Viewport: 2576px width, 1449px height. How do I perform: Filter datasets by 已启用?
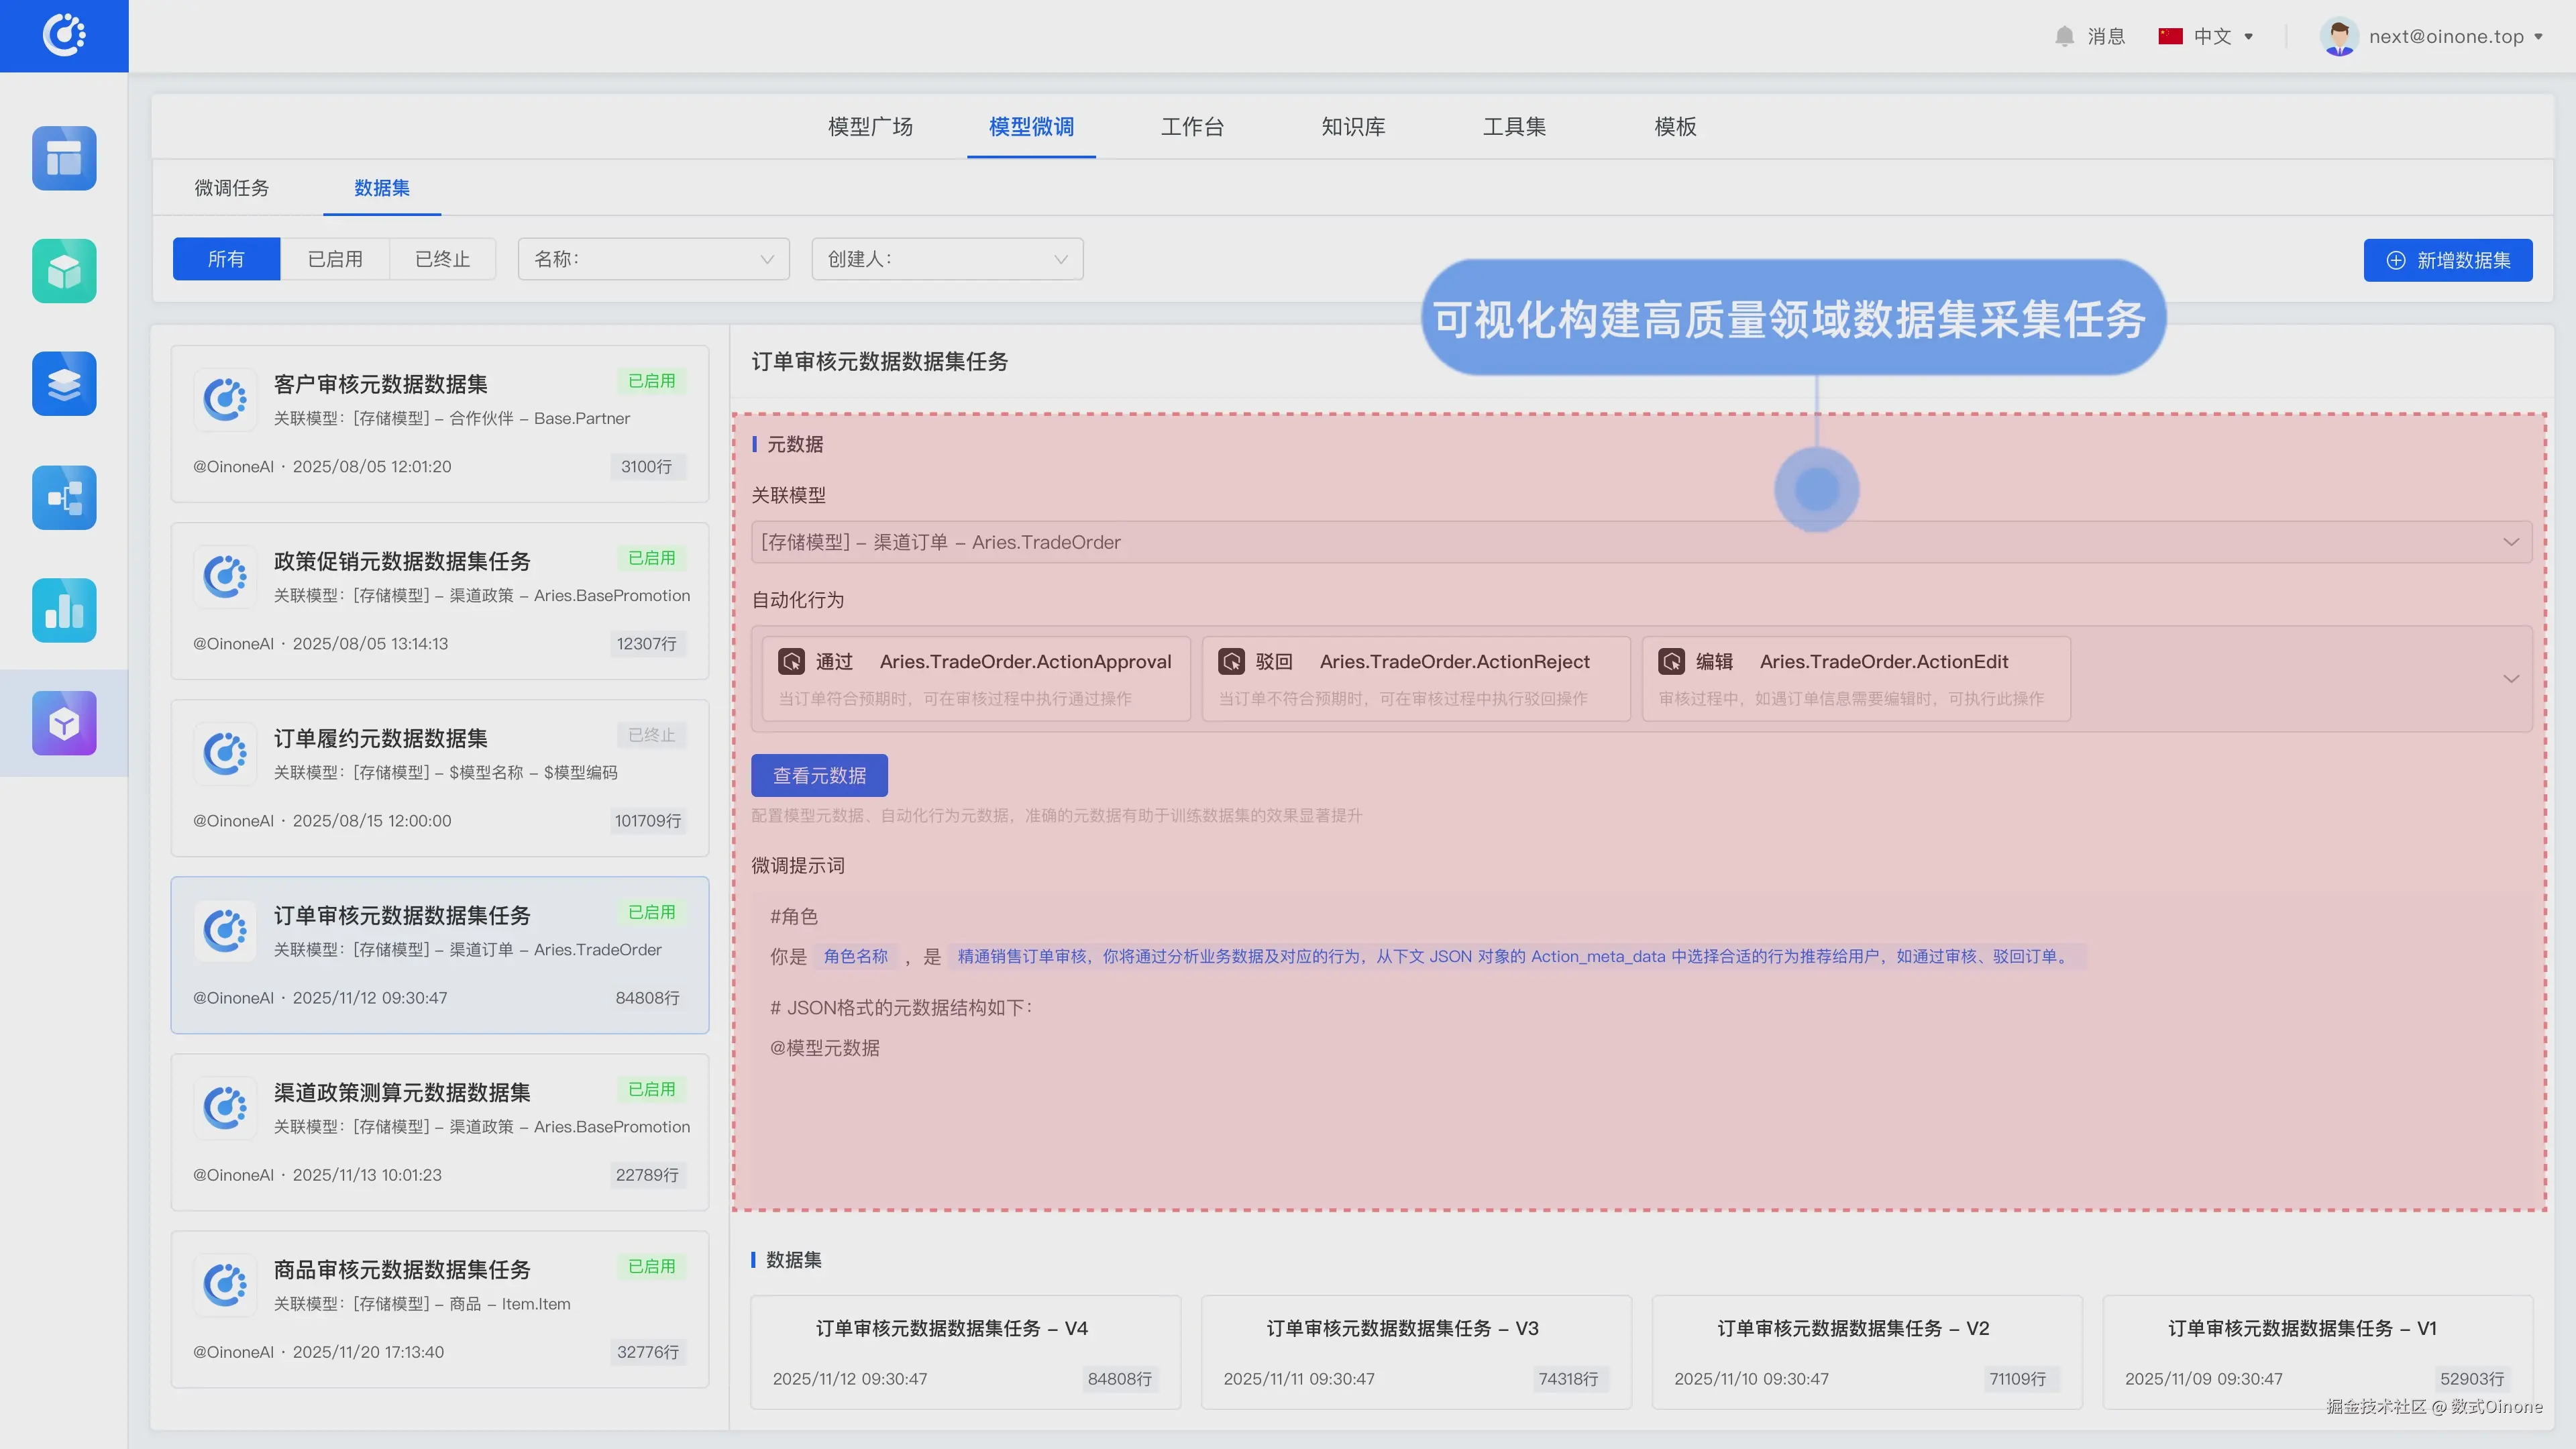335,259
